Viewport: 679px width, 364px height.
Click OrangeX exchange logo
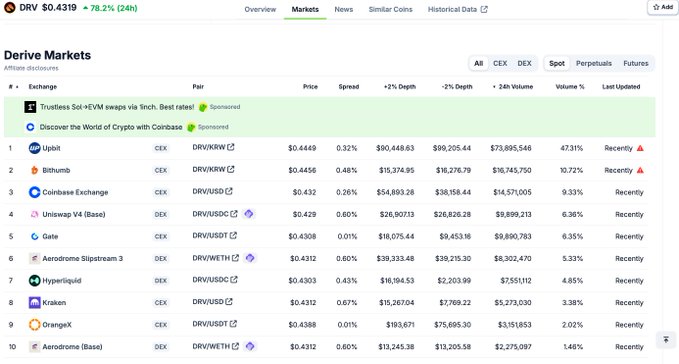[34, 325]
